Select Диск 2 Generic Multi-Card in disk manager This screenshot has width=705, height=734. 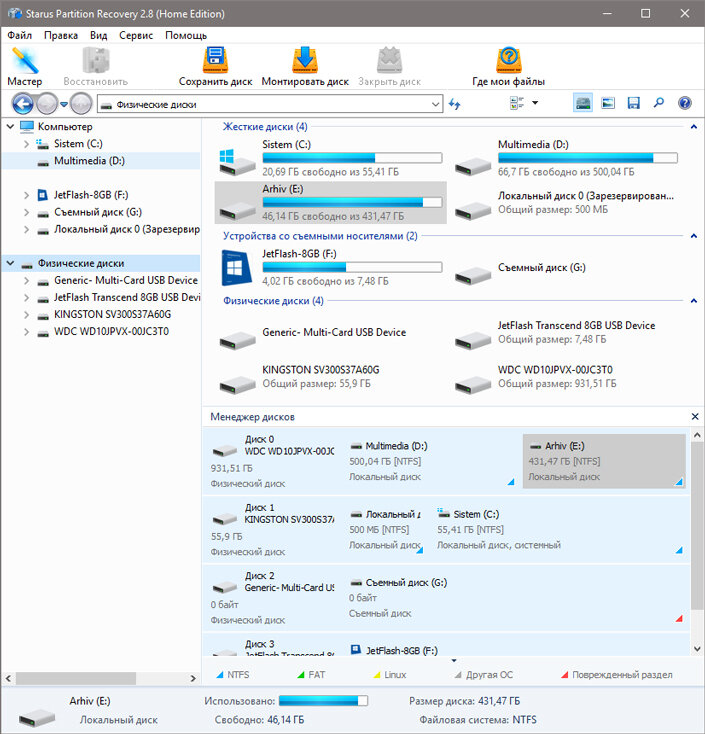pos(272,598)
